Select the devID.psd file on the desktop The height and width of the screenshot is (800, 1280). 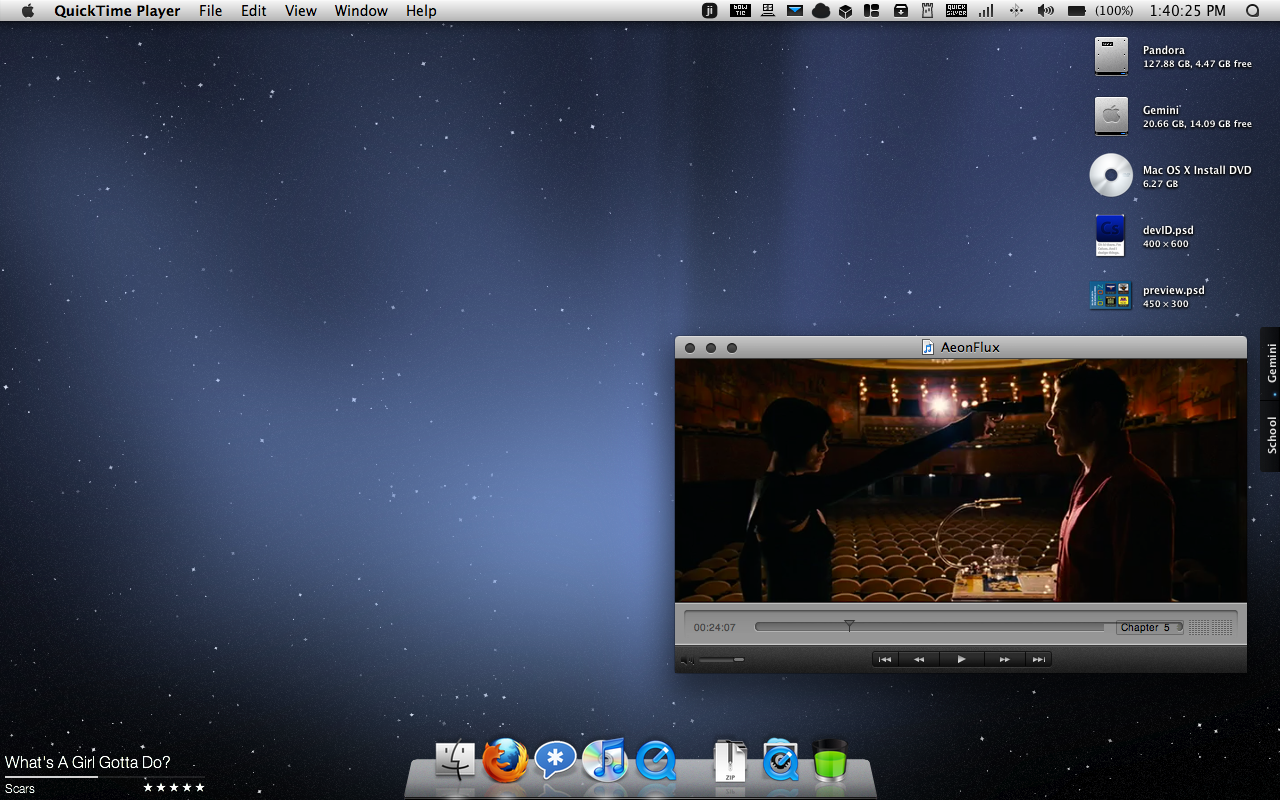pyautogui.click(x=1111, y=236)
